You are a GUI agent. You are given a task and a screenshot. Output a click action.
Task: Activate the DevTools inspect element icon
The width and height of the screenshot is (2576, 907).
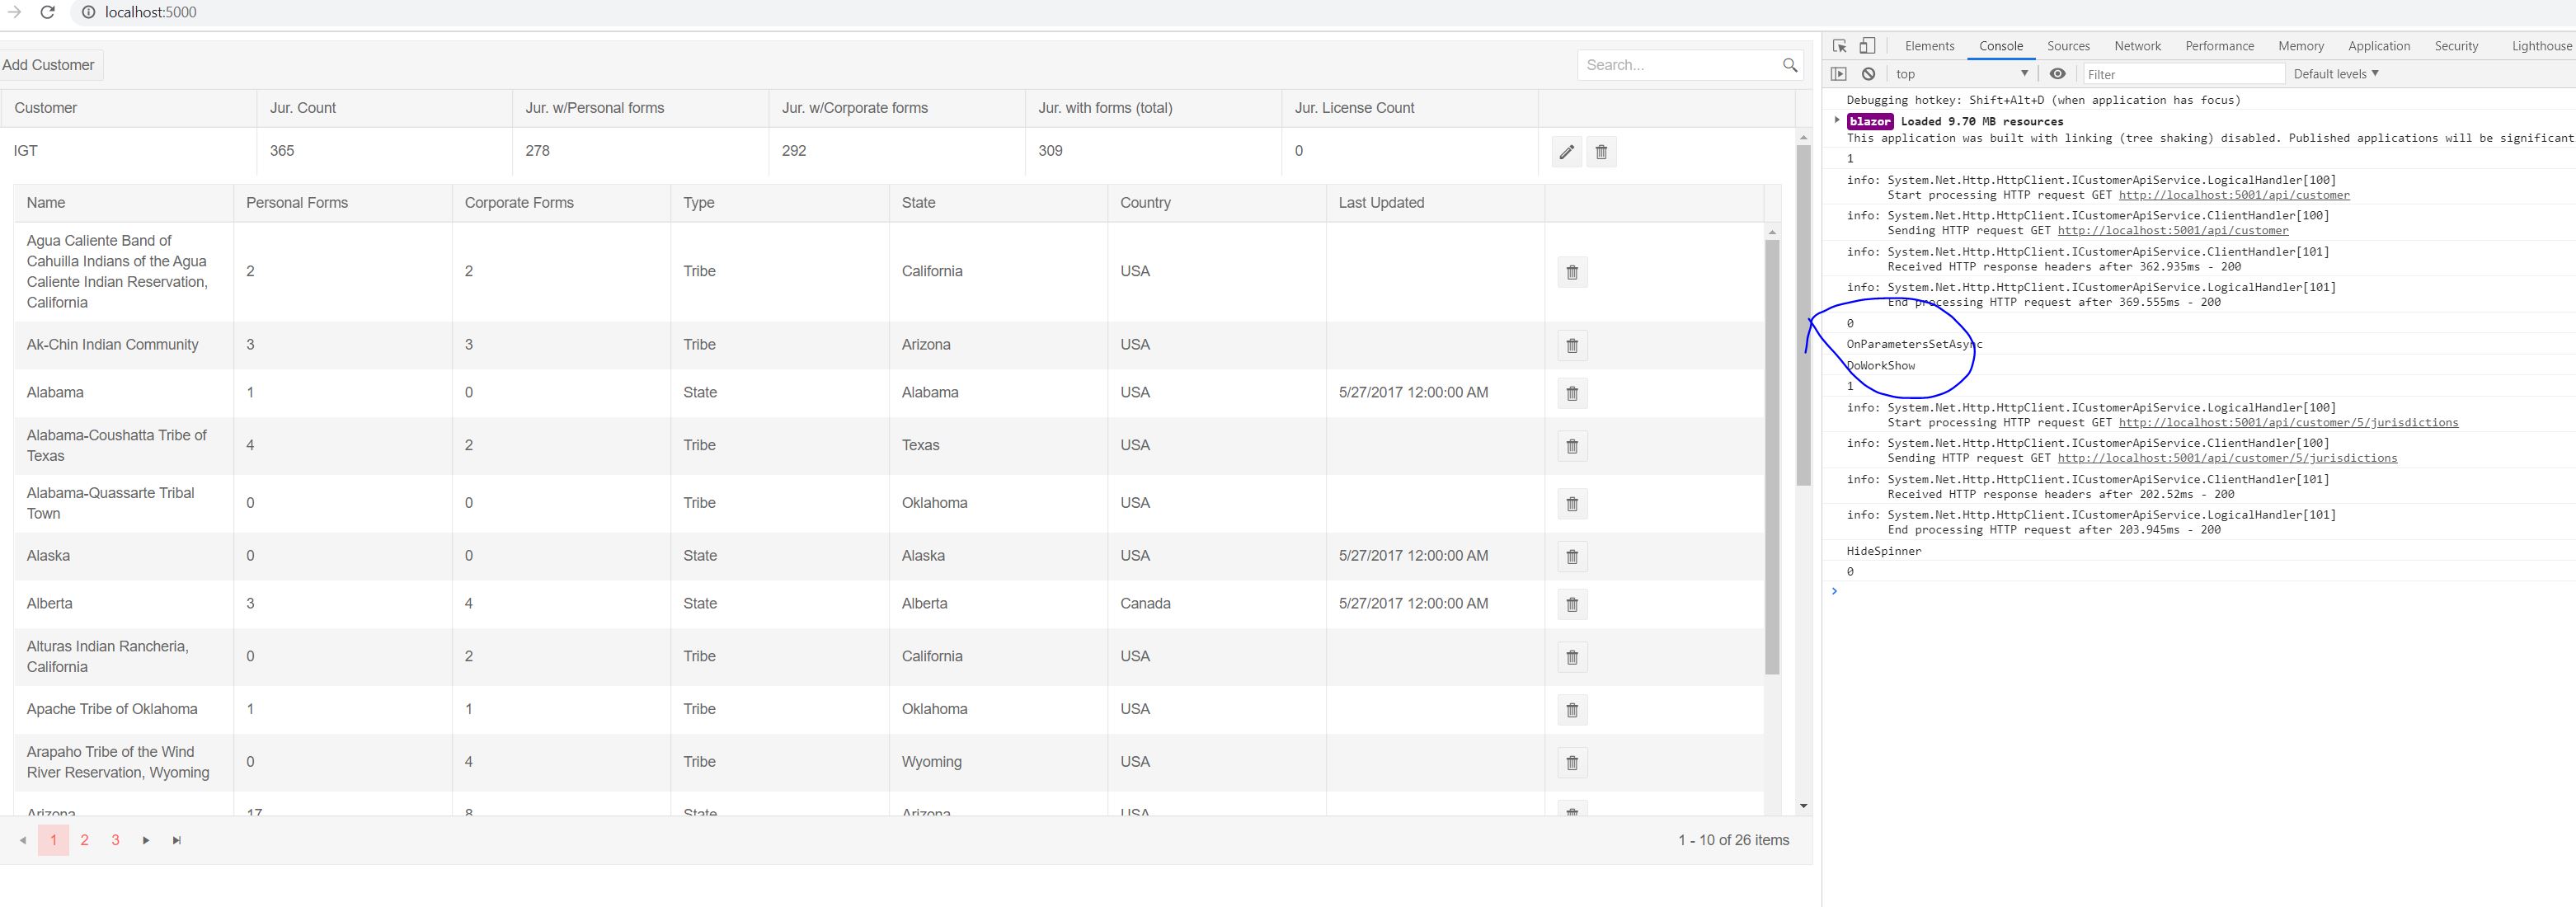click(x=1839, y=46)
